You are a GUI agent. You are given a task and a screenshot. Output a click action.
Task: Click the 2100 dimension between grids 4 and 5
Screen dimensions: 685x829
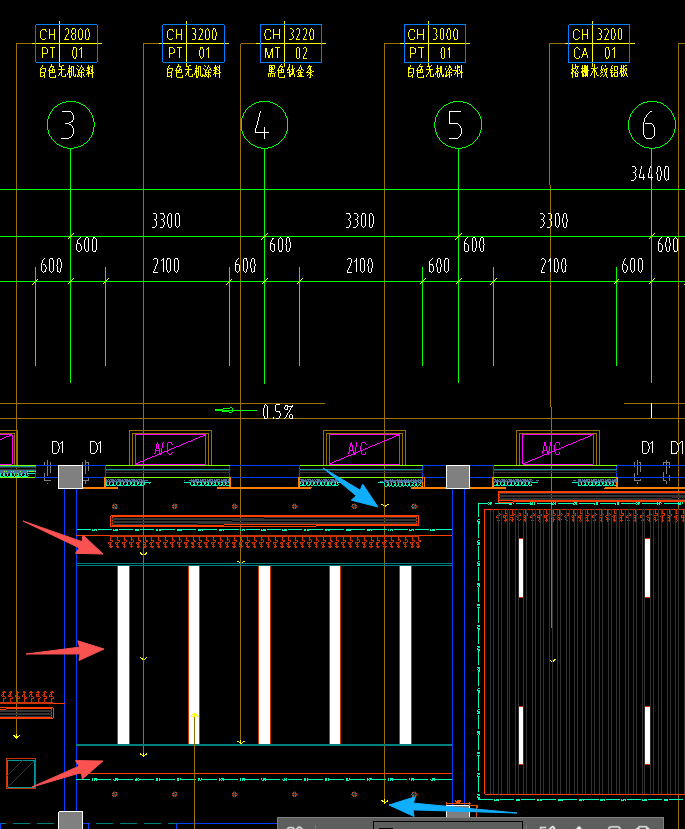pos(360,265)
